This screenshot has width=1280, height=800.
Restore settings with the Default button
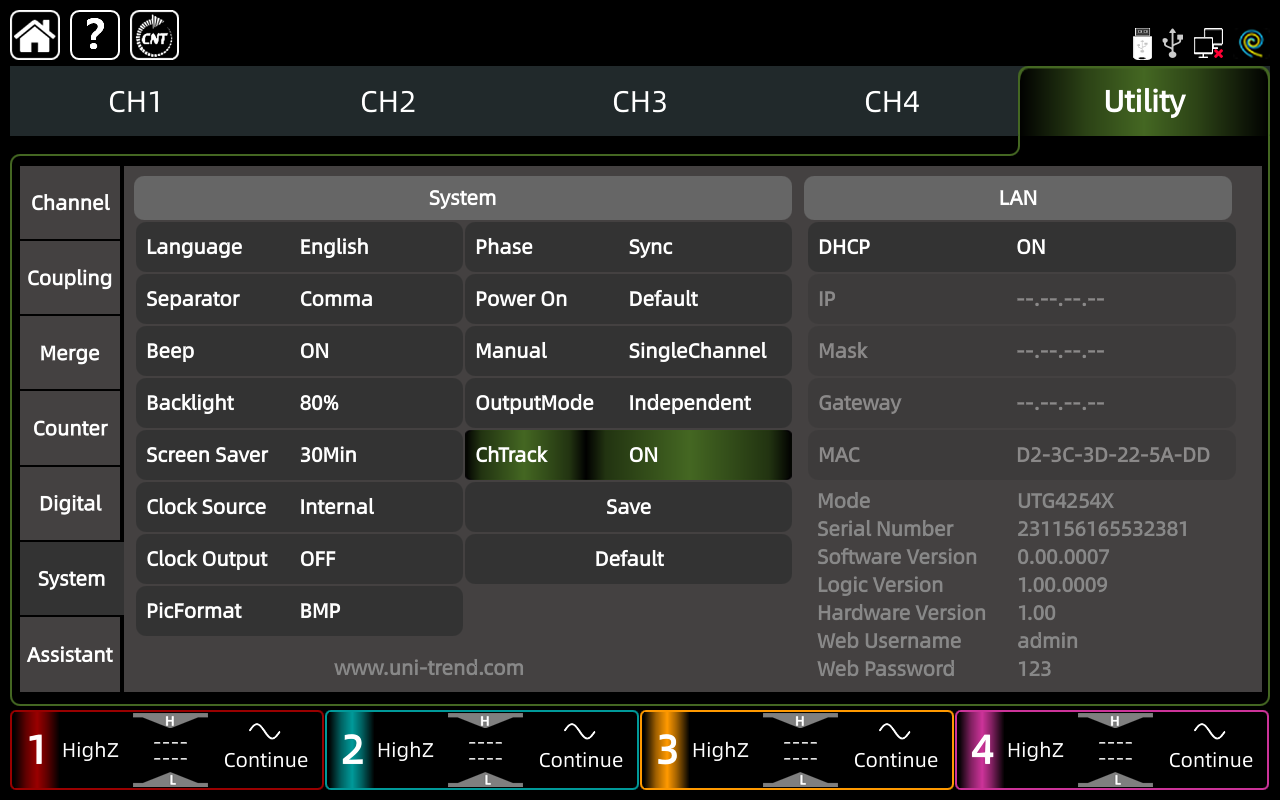click(628, 559)
